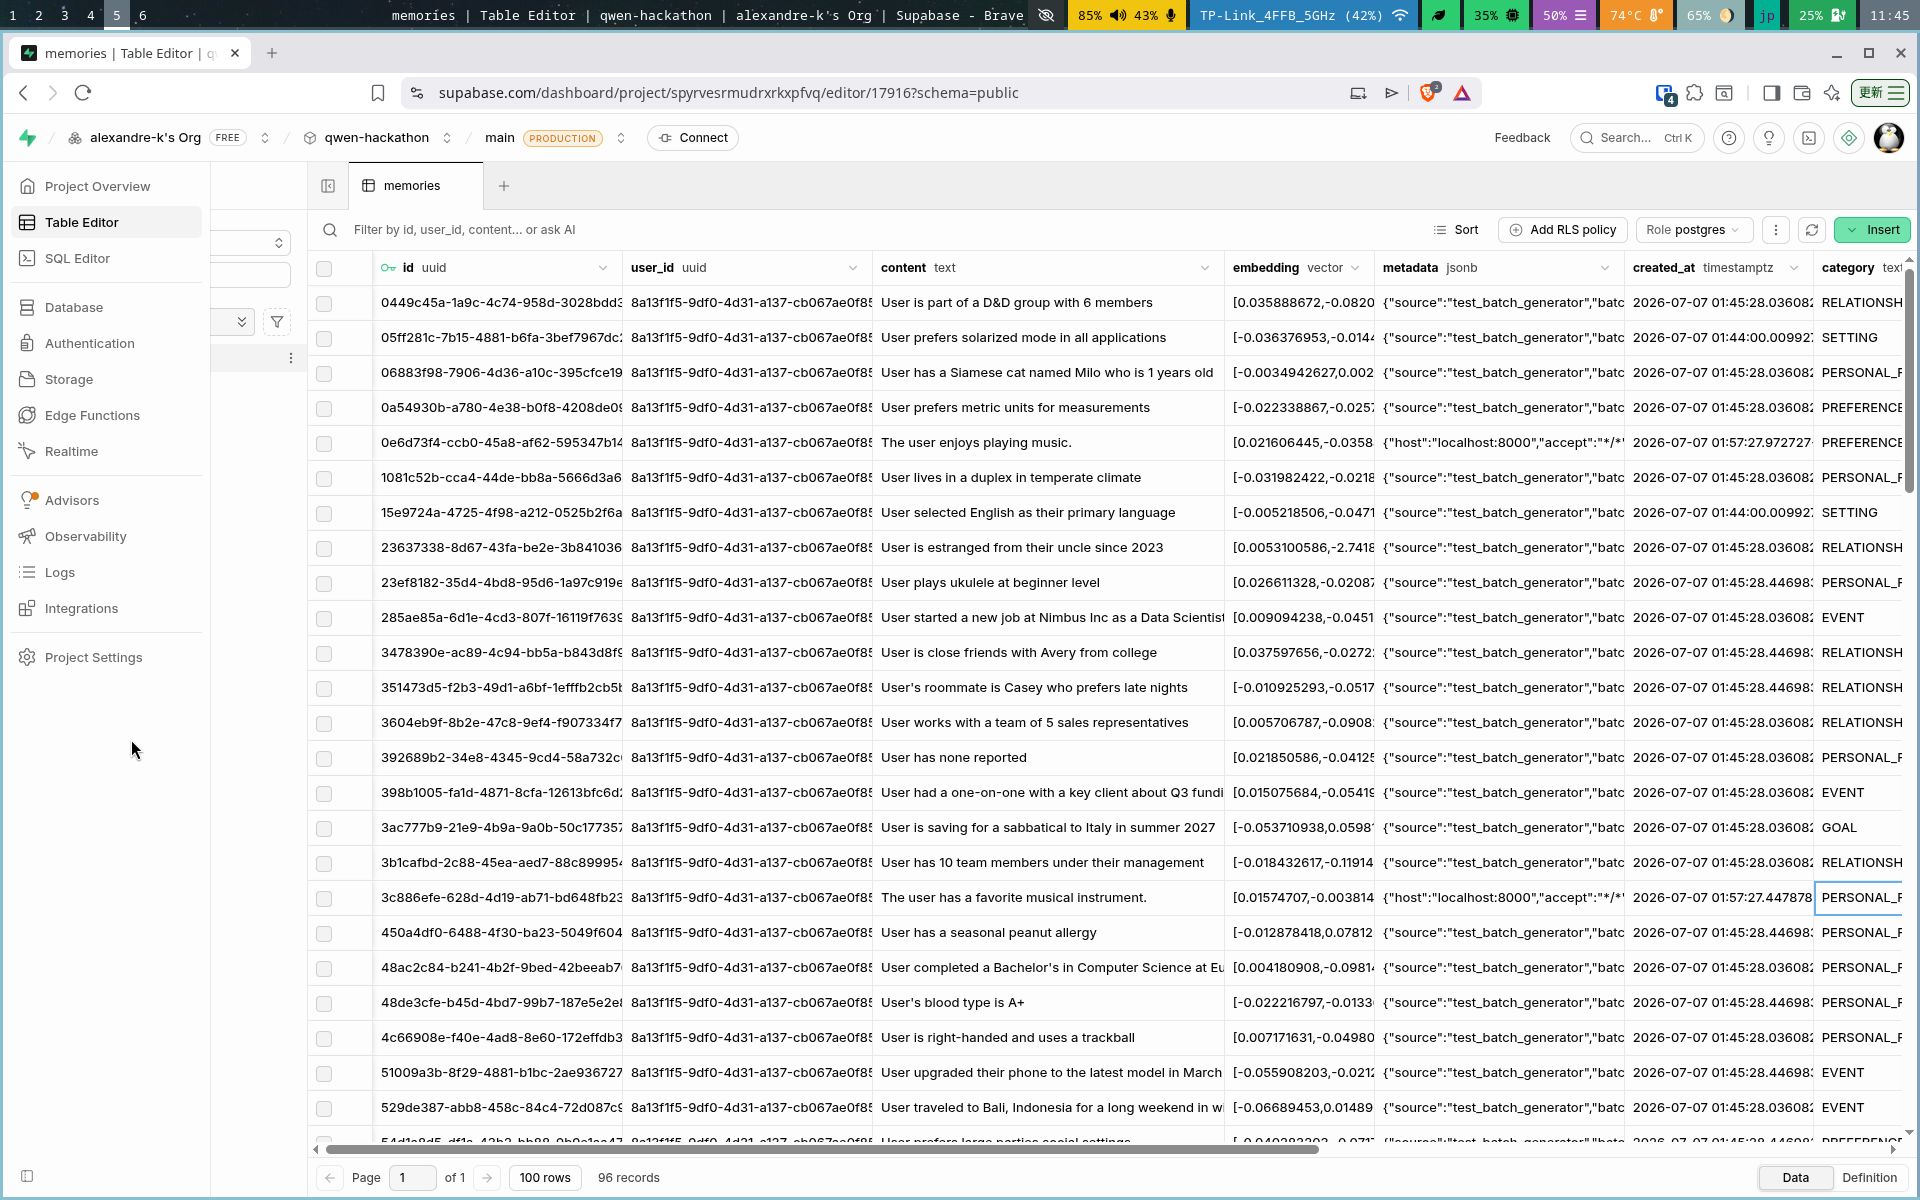Expand the organization switcher next to alexandre-k's Org
This screenshot has height=1200, width=1920.
265,138
